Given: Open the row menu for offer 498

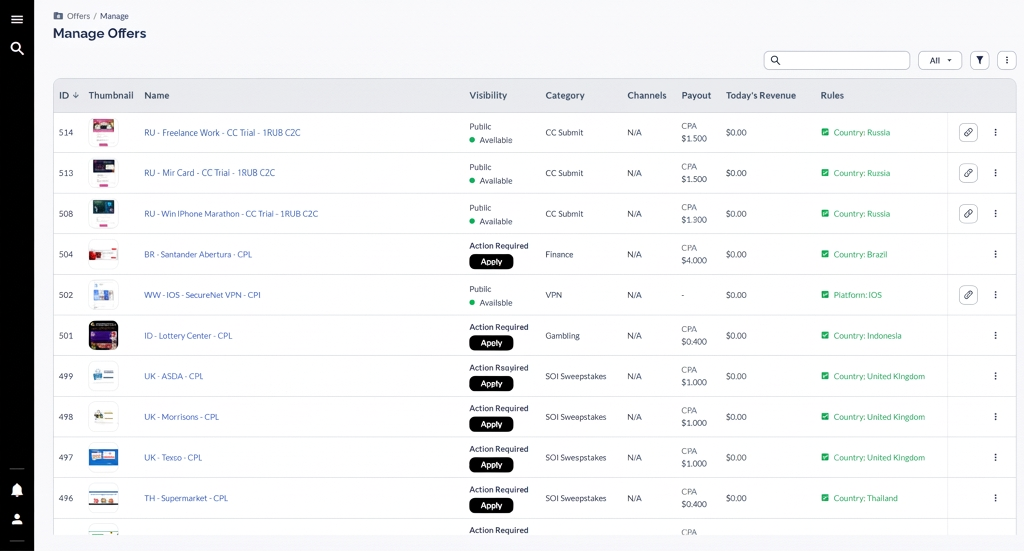Looking at the screenshot, I should tap(995, 417).
